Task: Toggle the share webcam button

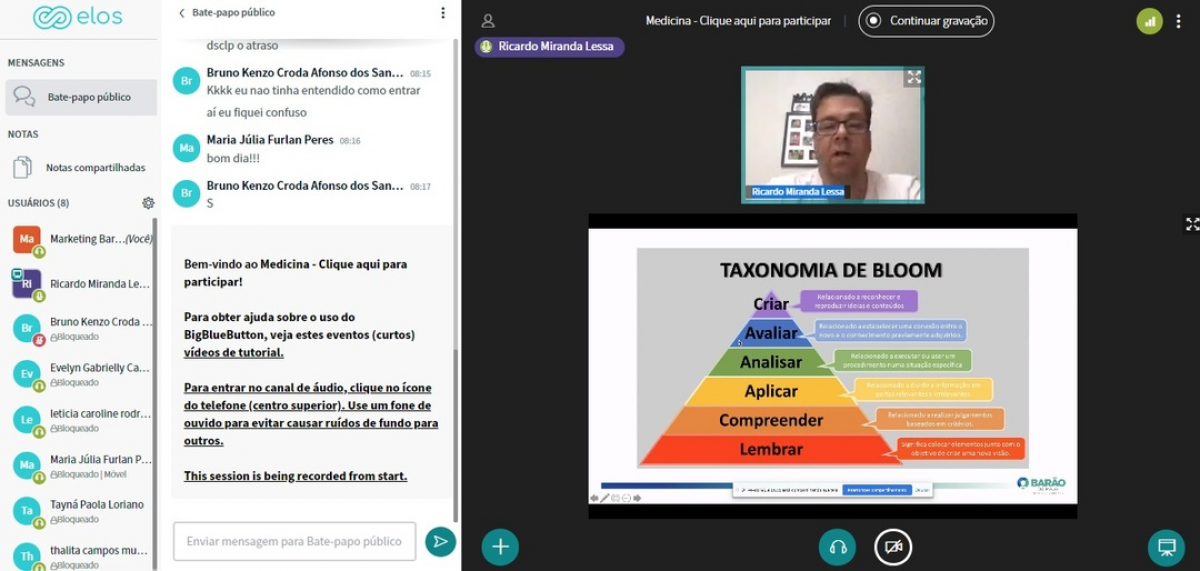Action: click(x=893, y=547)
